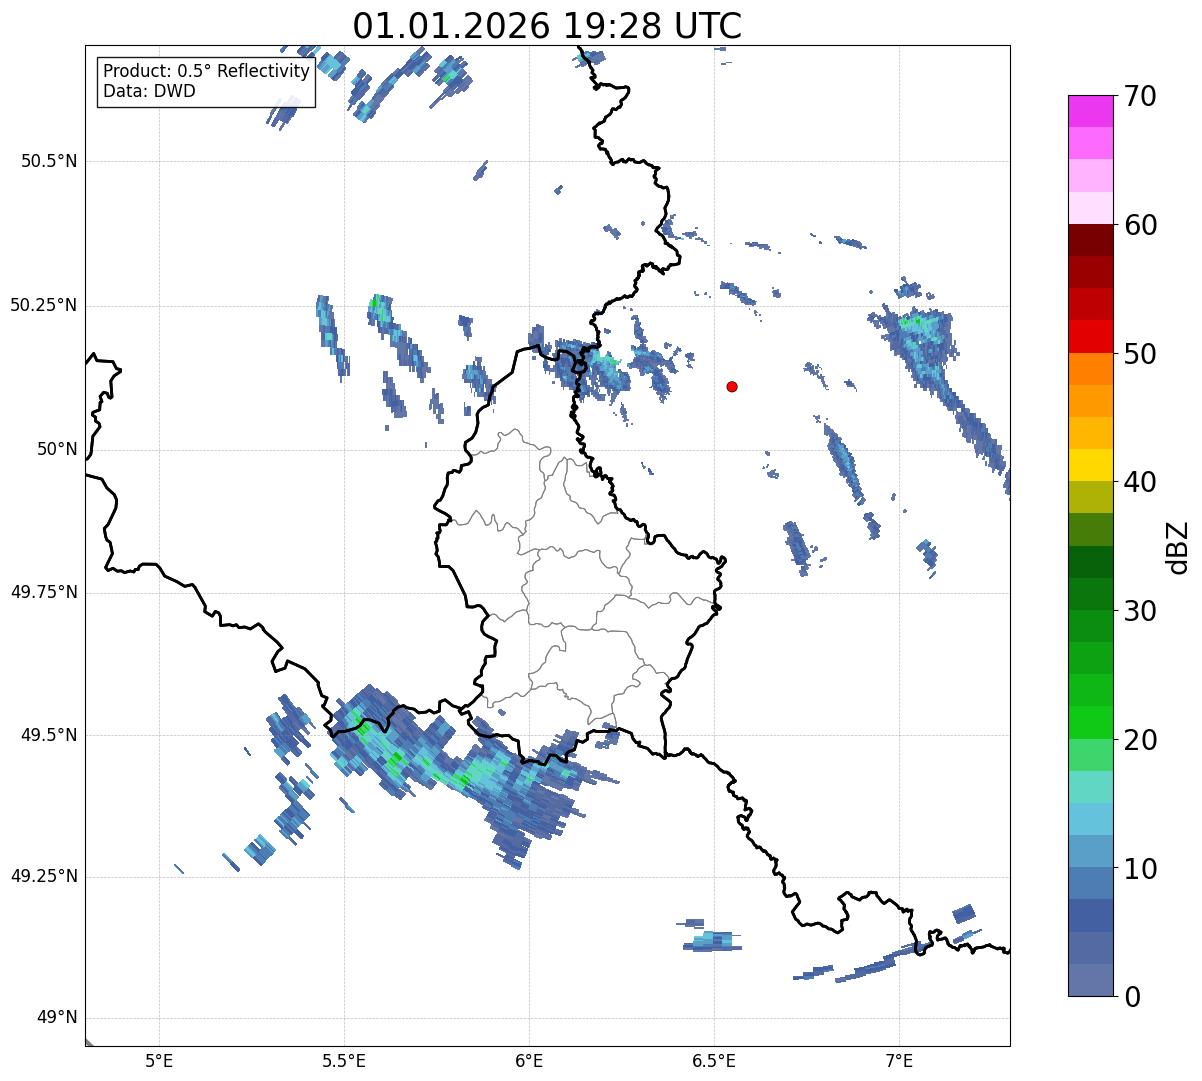Click the 49.5°N latitude label

pyautogui.click(x=51, y=735)
